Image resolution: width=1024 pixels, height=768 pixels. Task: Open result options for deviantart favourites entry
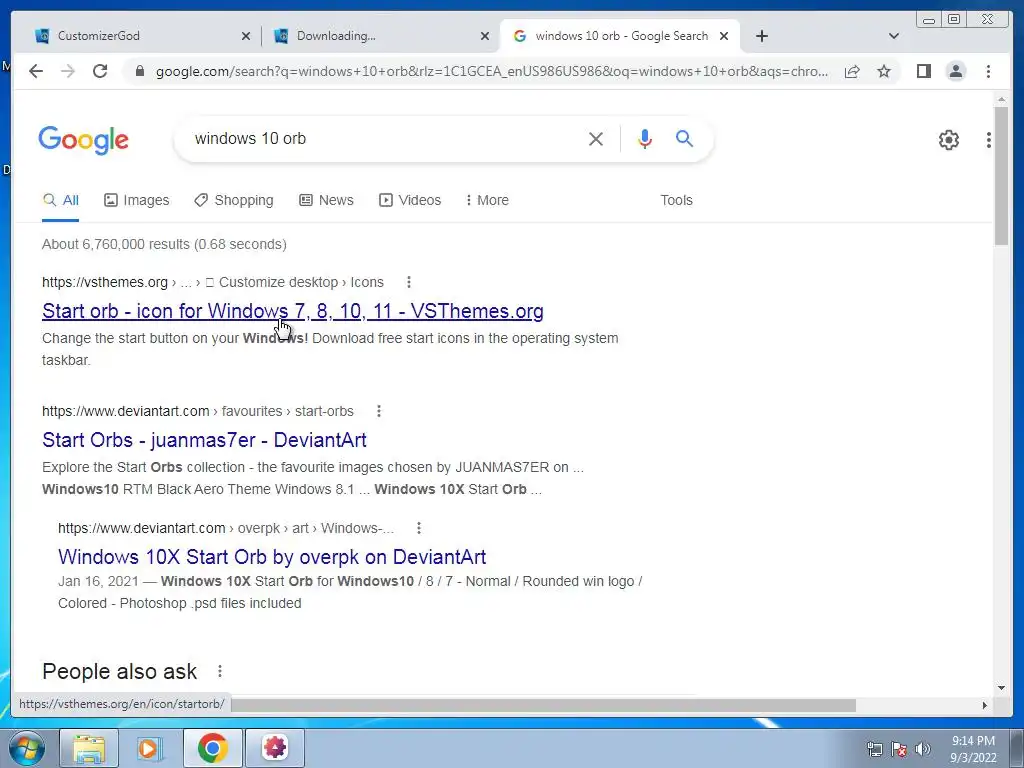tap(379, 411)
